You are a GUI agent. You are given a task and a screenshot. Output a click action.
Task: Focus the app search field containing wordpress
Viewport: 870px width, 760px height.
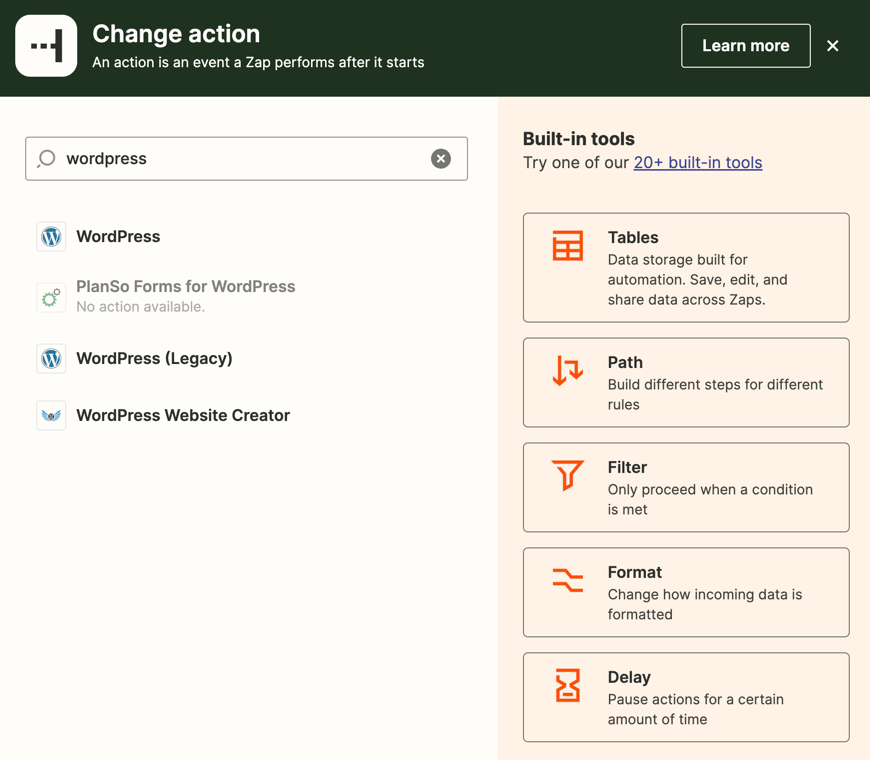(x=246, y=159)
